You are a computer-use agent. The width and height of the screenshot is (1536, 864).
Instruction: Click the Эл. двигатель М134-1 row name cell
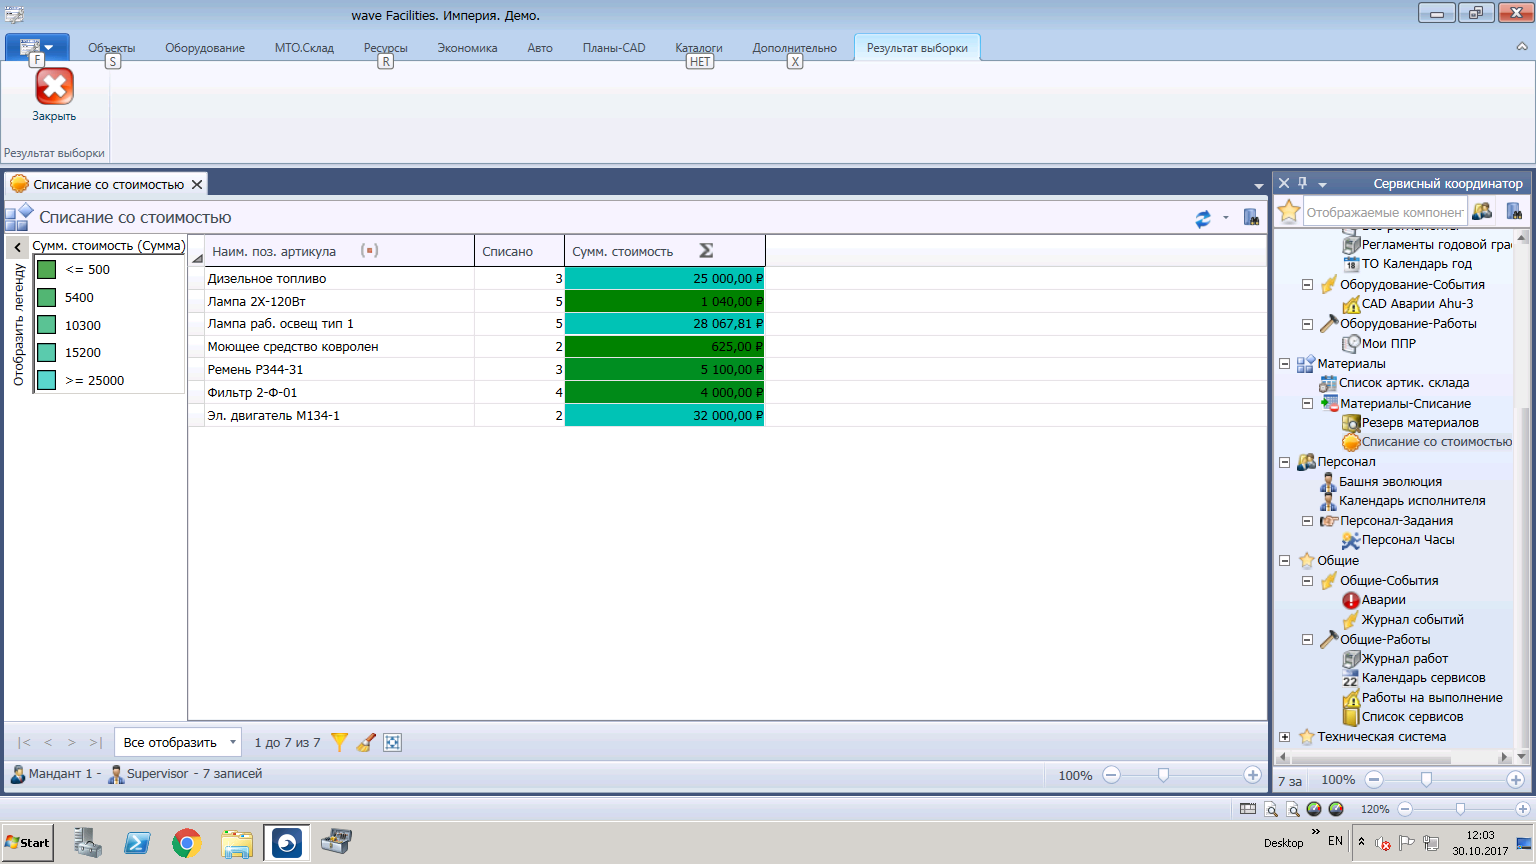(x=340, y=416)
